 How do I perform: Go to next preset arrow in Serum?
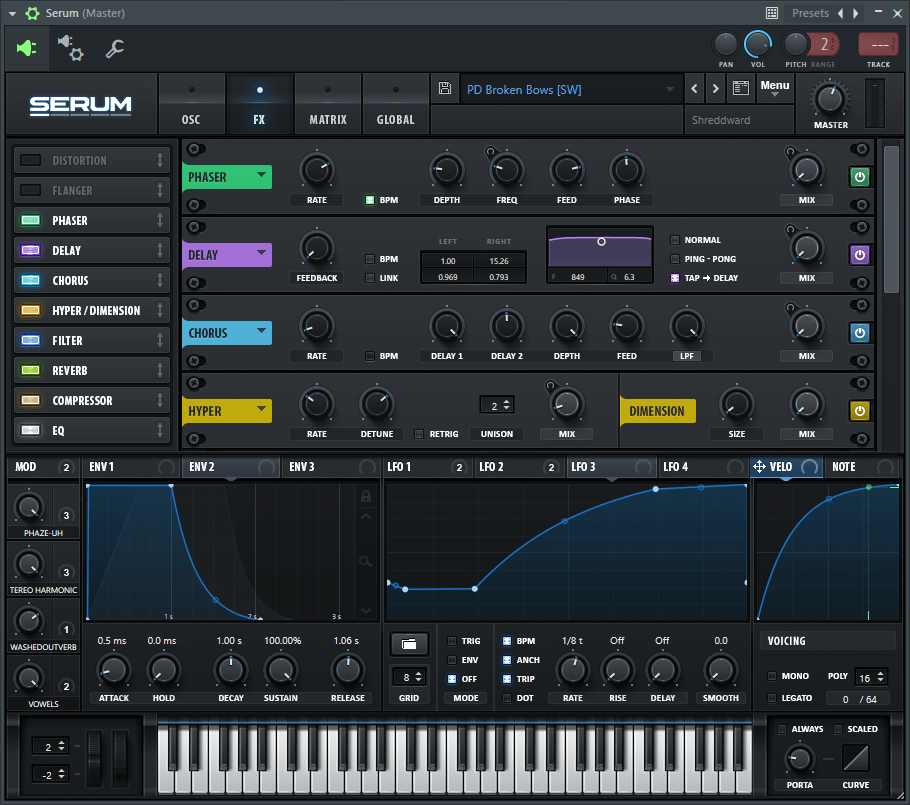point(716,89)
